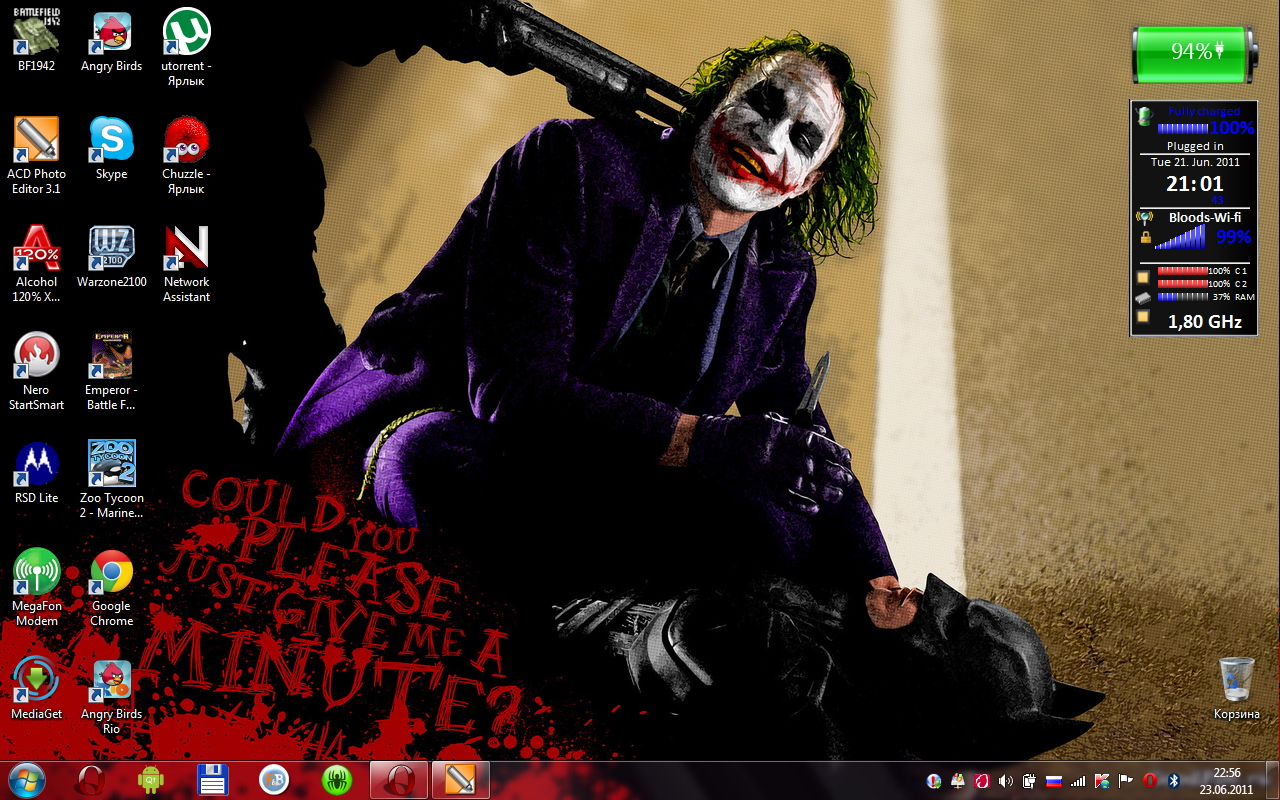
Task: Click the Wi-Fi signal strength bars at 99%
Action: (x=1180, y=237)
